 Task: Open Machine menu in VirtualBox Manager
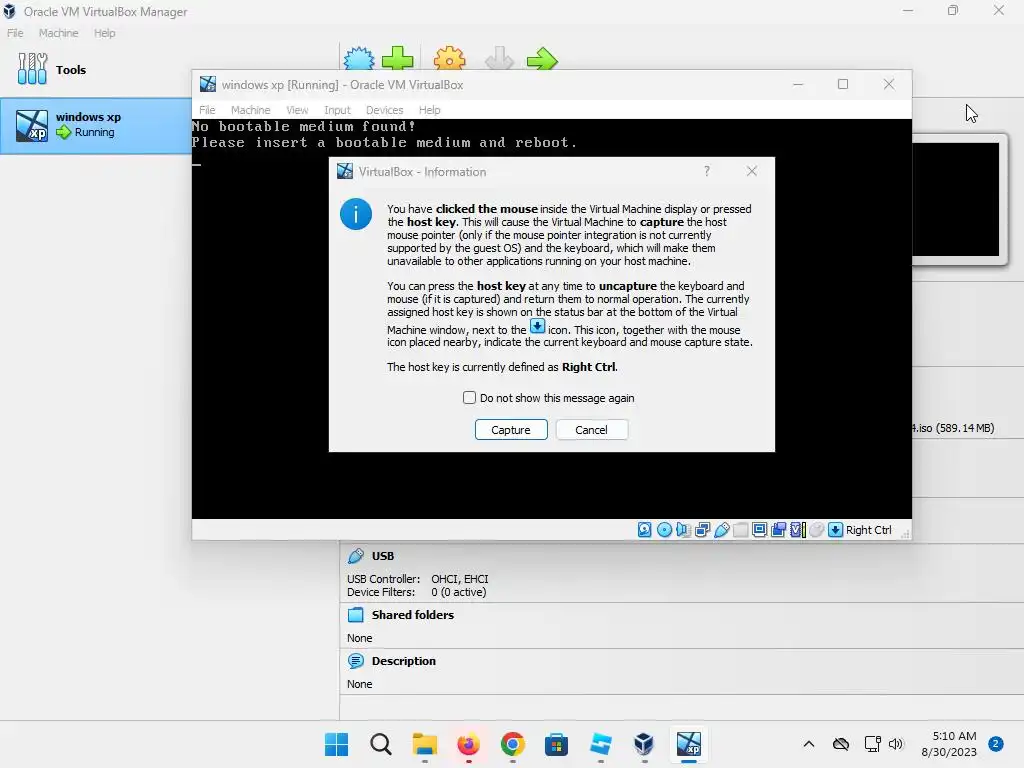(58, 33)
